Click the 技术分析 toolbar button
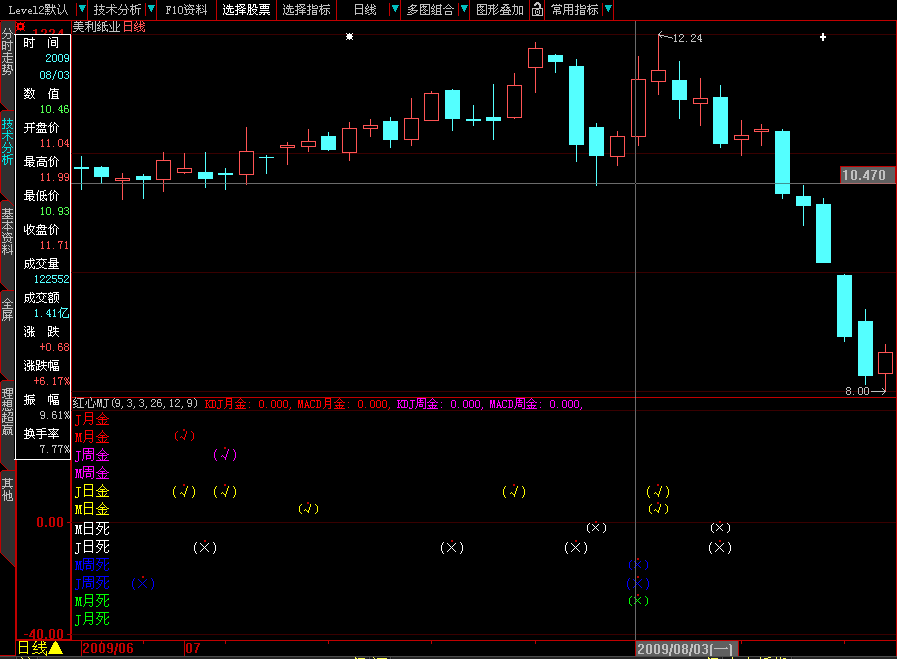Screen dimensions: 897x659 (117, 10)
